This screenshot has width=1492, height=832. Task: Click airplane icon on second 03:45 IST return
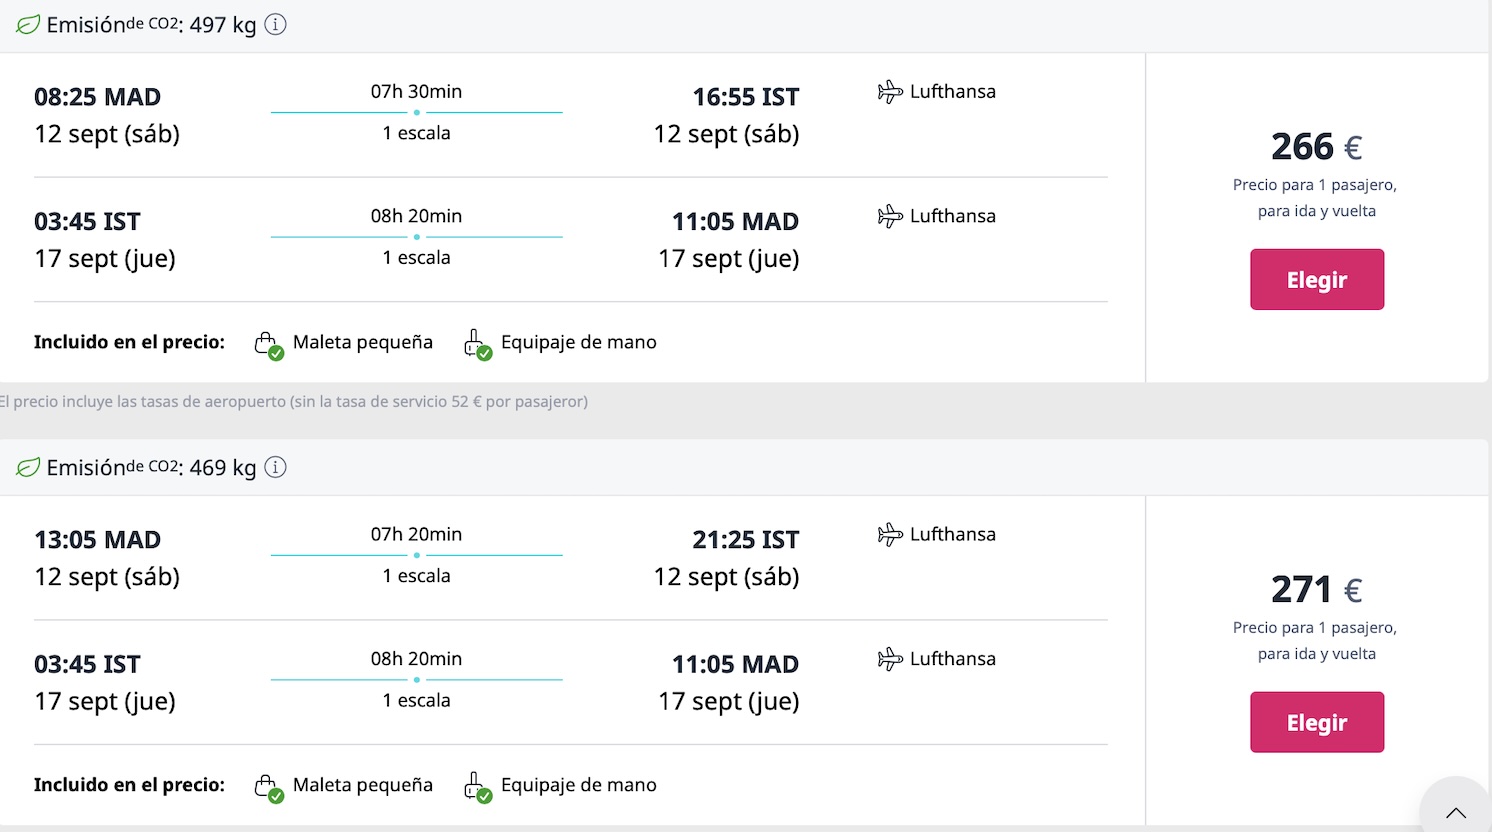(x=890, y=659)
